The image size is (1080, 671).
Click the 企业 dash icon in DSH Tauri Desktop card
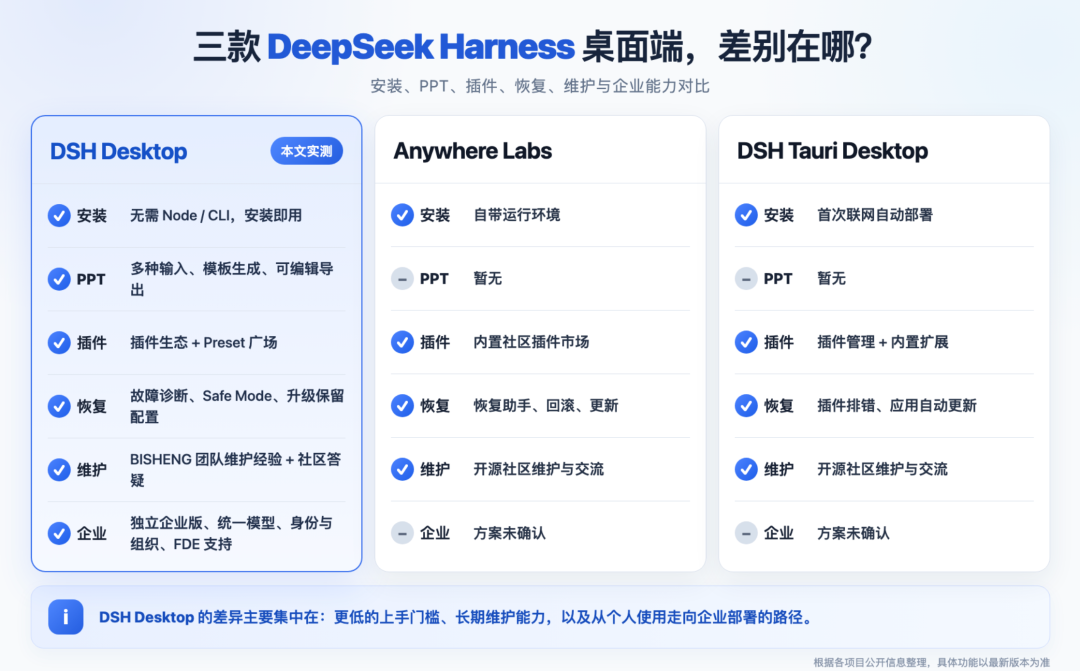coord(746,533)
